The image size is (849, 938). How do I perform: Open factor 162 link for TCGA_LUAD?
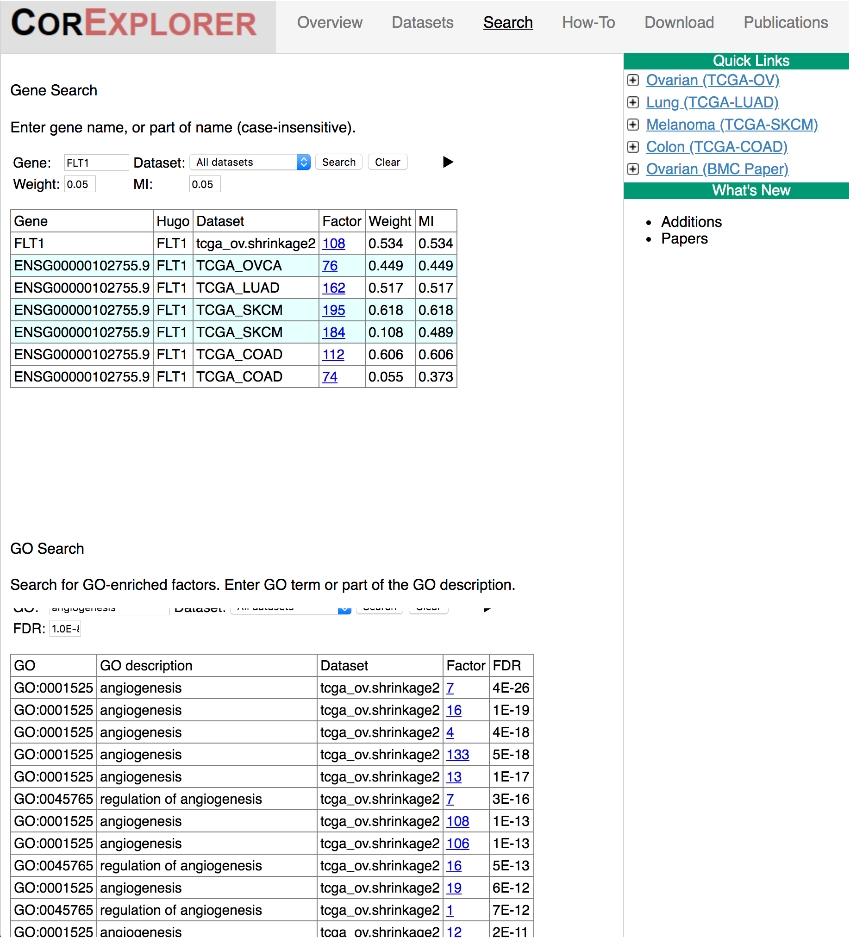(x=333, y=288)
